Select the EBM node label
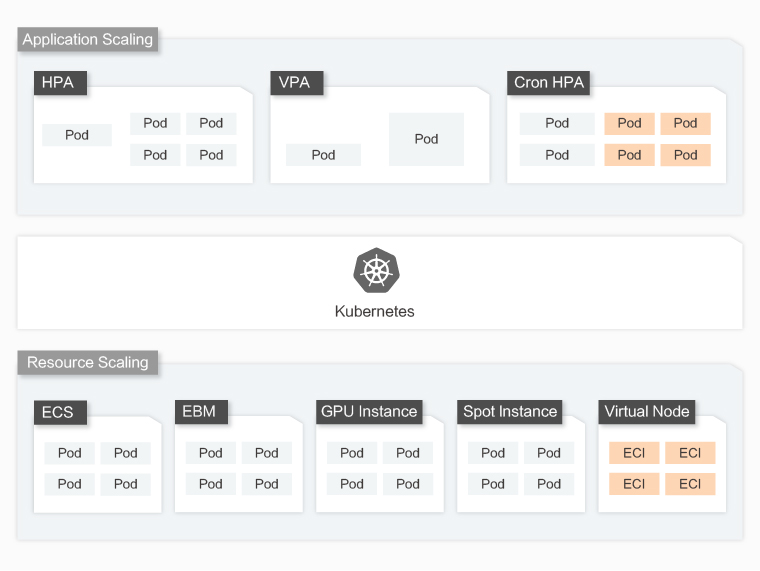Screen dimensions: 760x571 click(x=199, y=411)
